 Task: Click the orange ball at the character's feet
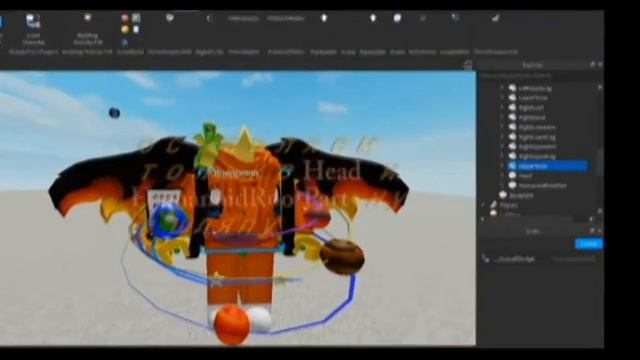pos(231,324)
